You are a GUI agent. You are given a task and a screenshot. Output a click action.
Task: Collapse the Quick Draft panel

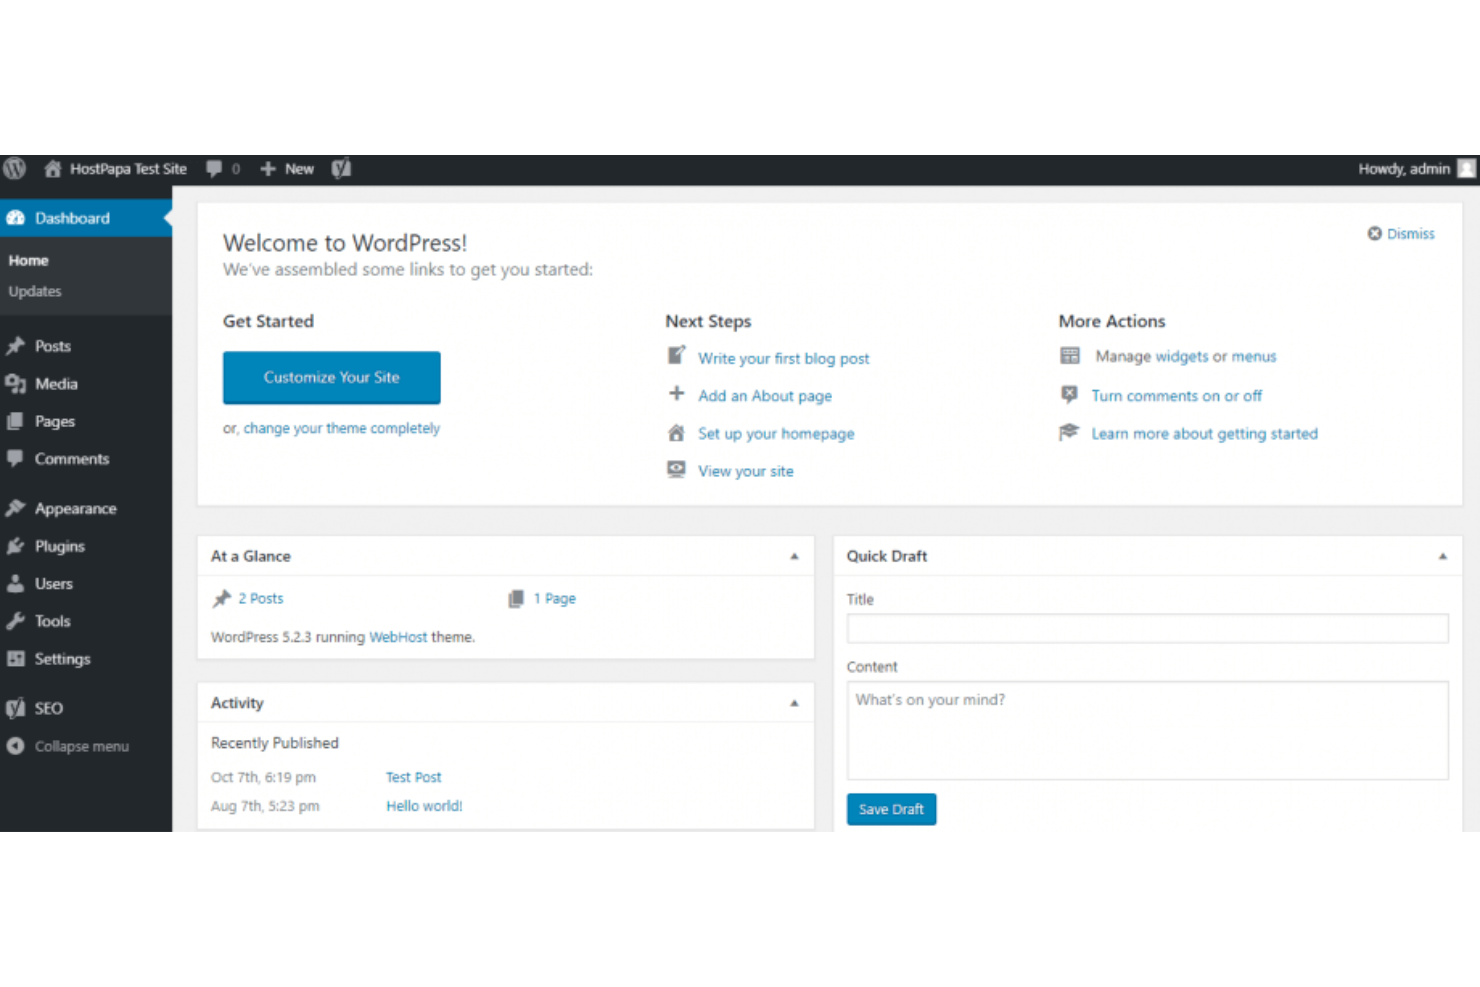(x=1443, y=555)
